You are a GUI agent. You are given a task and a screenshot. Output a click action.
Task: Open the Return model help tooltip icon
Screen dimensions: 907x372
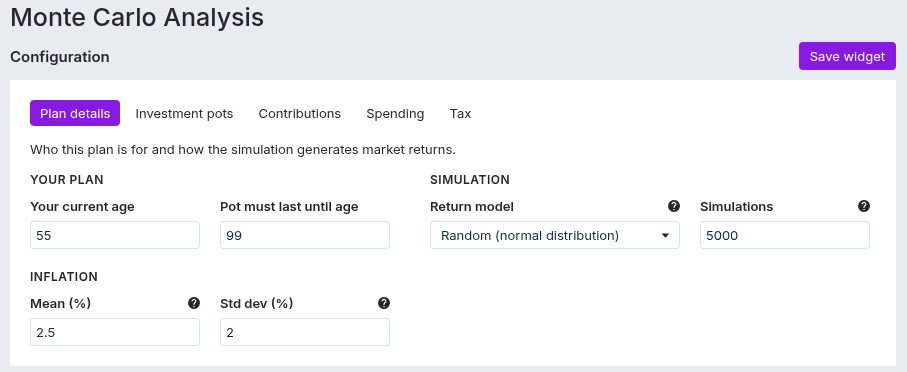(x=673, y=206)
